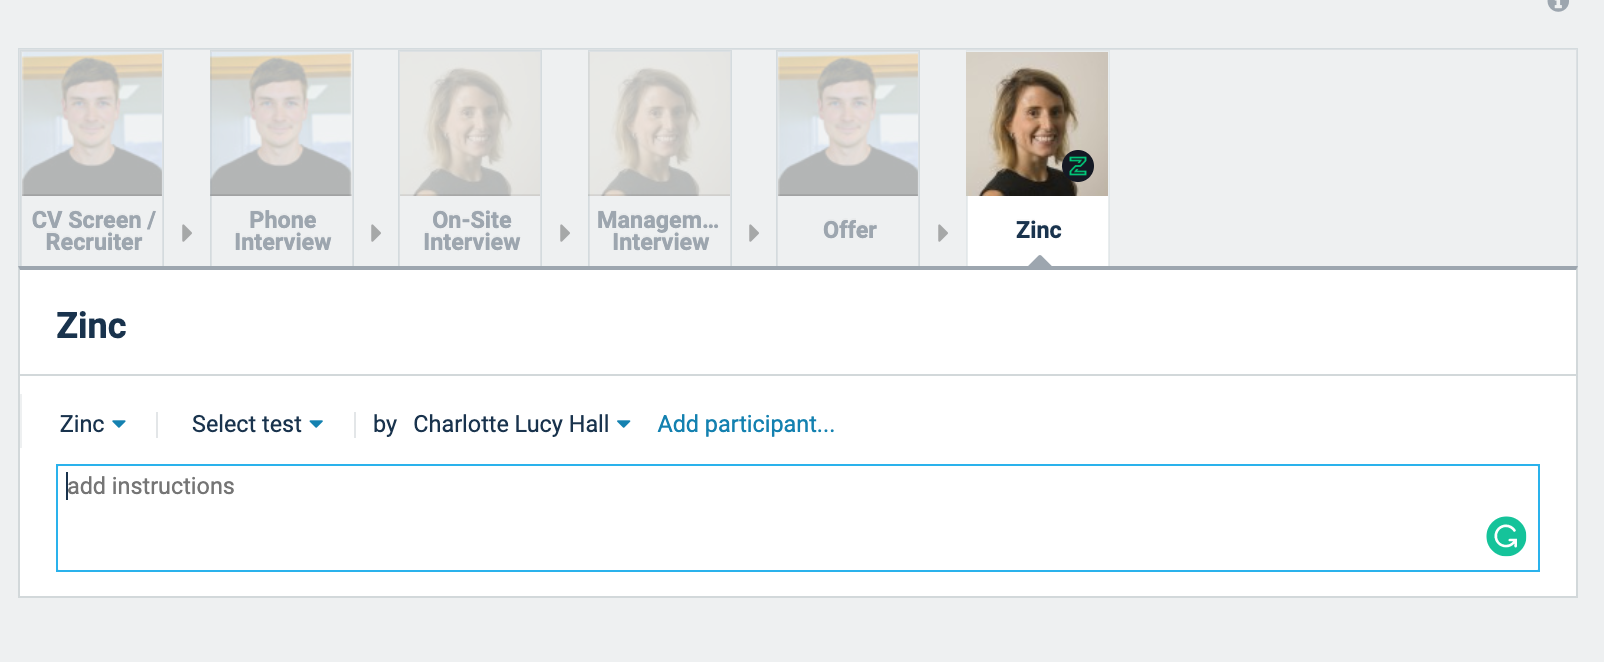Go to the Offer stage tab
The width and height of the screenshot is (1604, 662).
coord(849,231)
